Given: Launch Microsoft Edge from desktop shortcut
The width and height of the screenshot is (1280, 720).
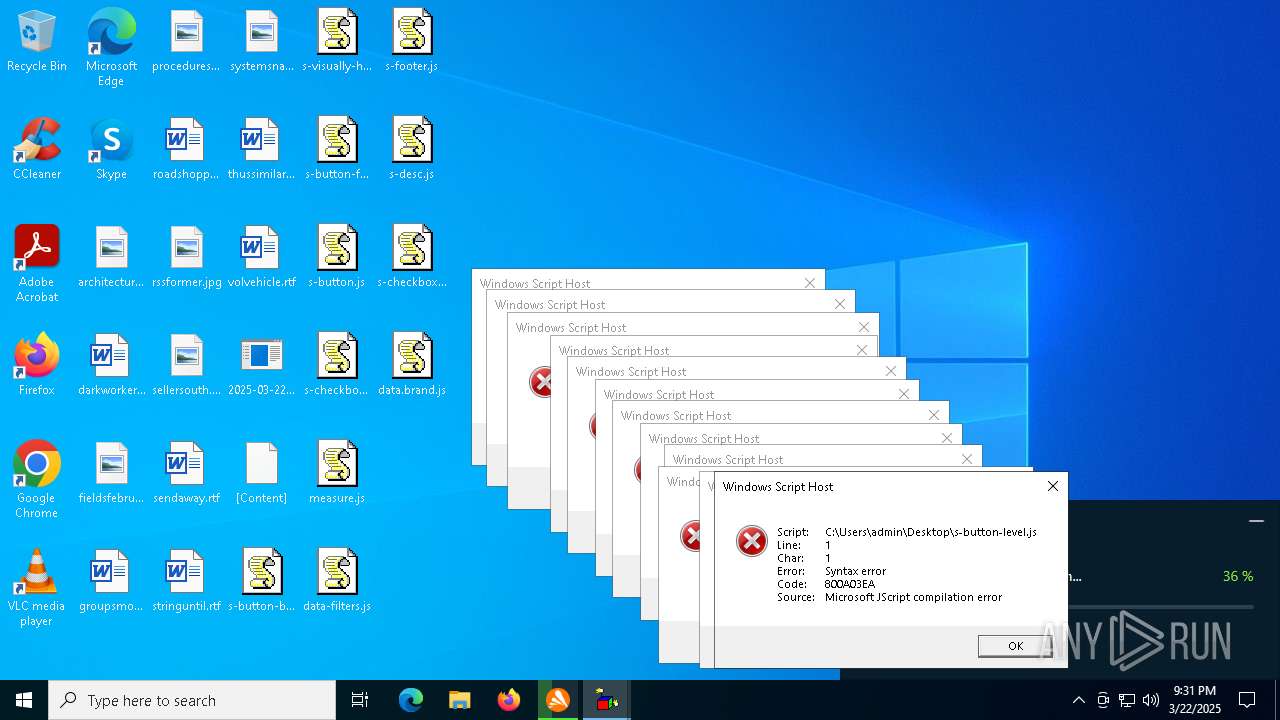Looking at the screenshot, I should [111, 48].
